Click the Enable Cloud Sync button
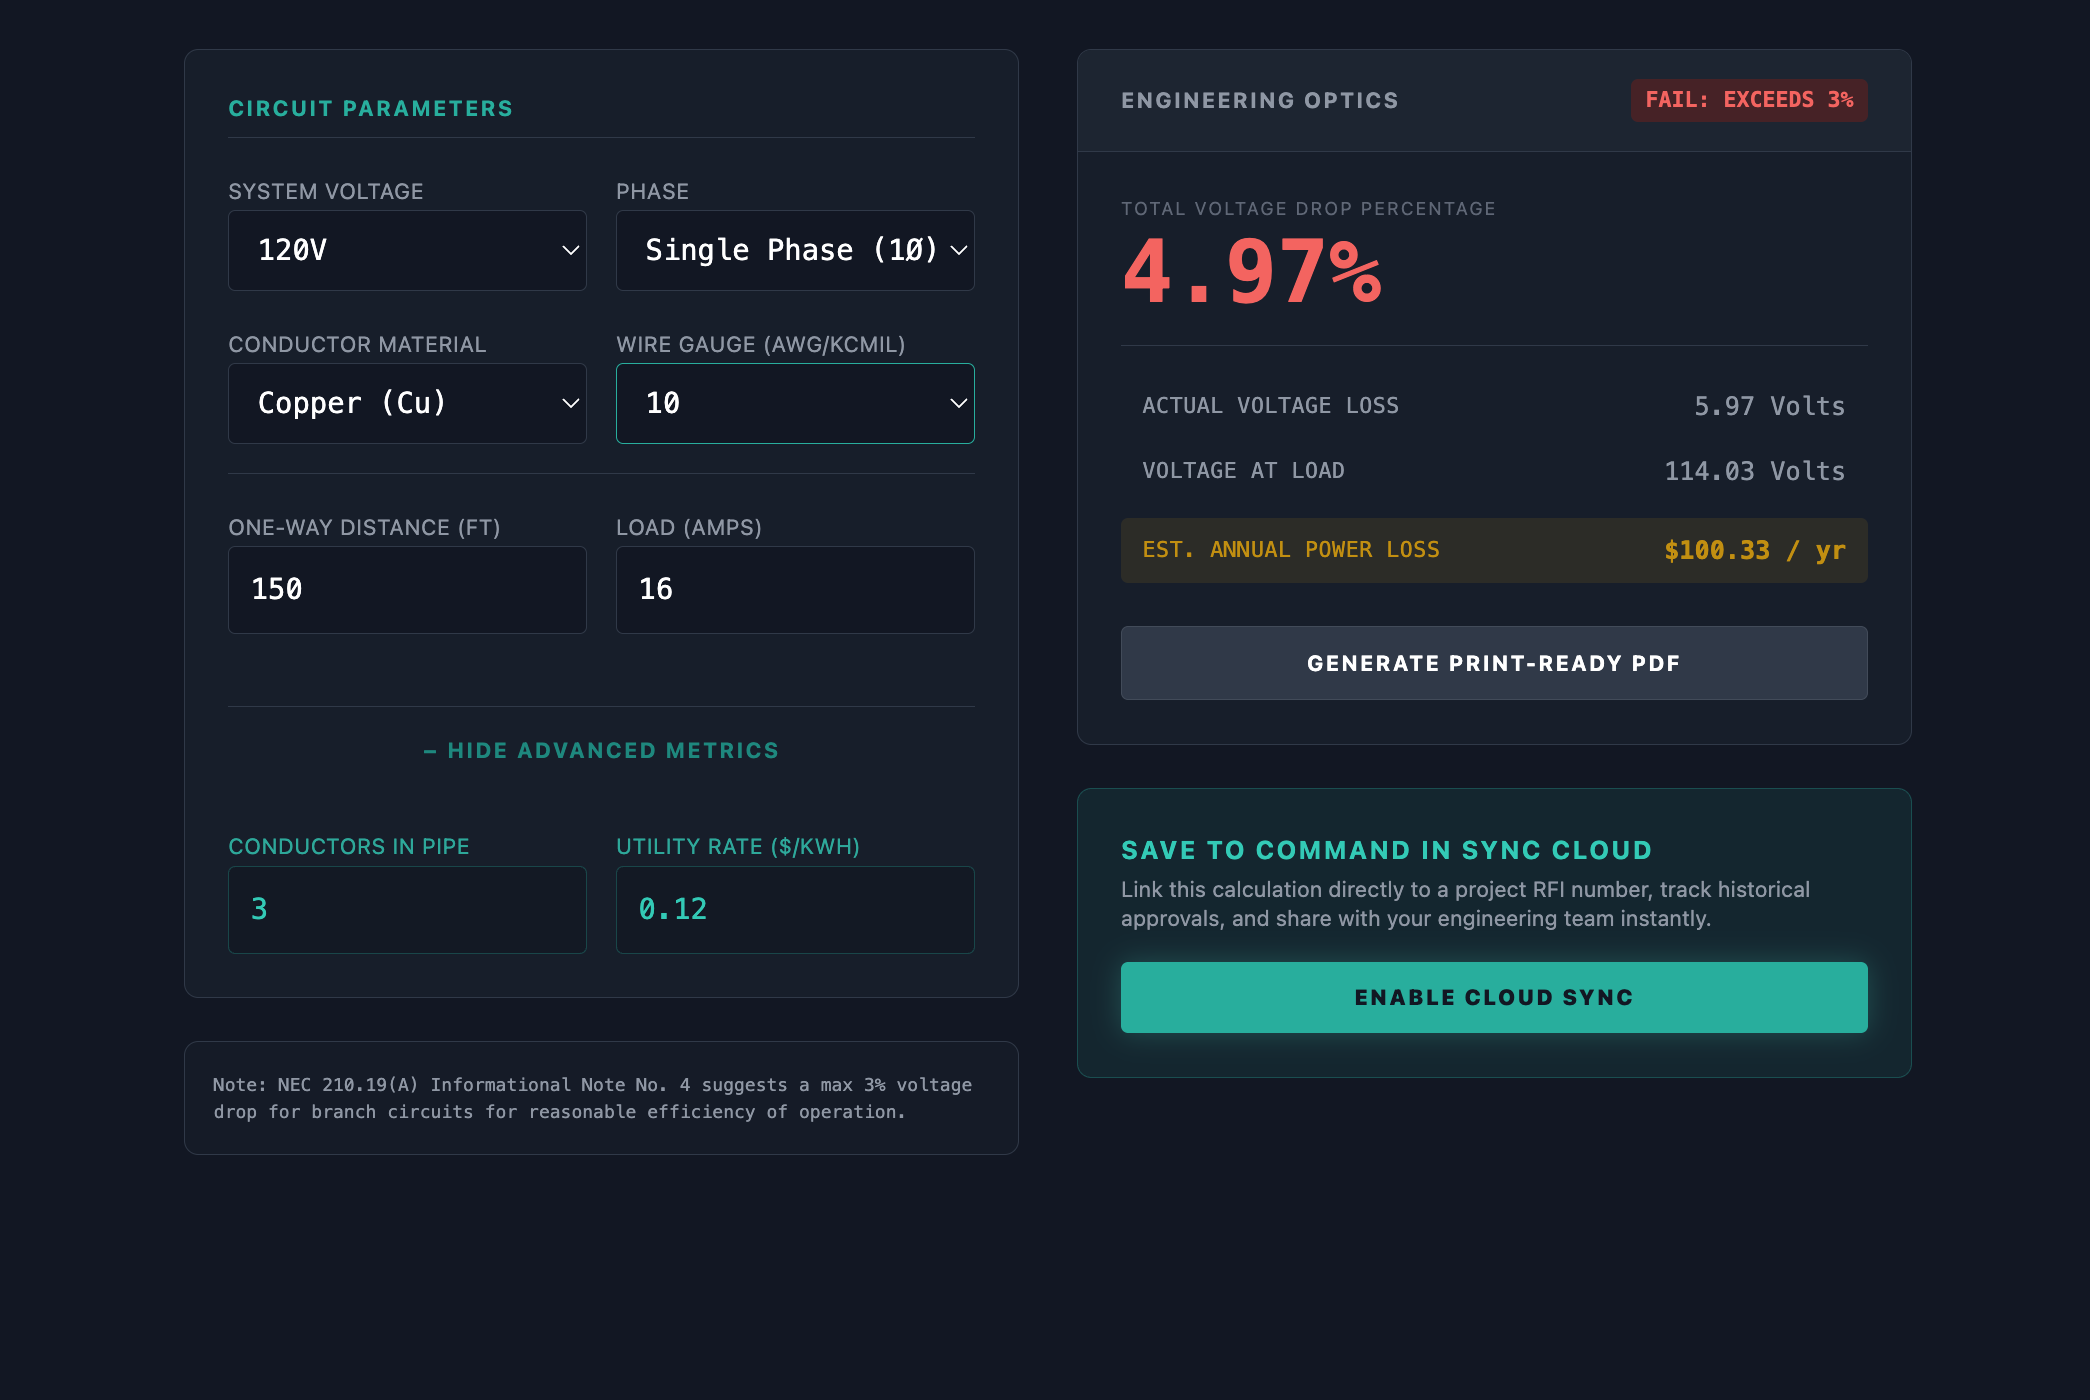 [x=1494, y=997]
